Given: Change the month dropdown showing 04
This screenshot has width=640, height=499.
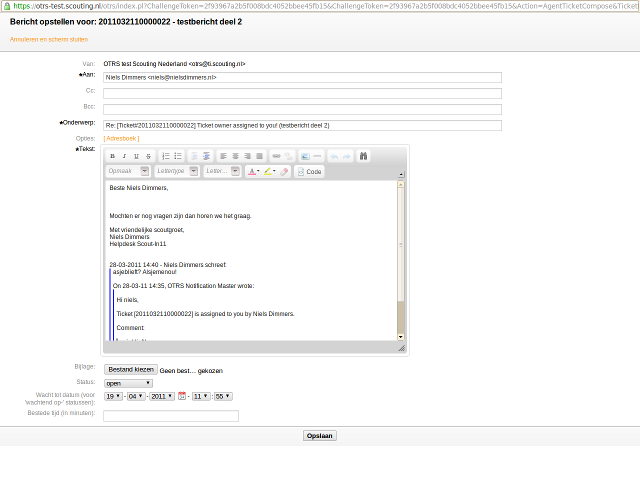Looking at the screenshot, I should coord(136,396).
